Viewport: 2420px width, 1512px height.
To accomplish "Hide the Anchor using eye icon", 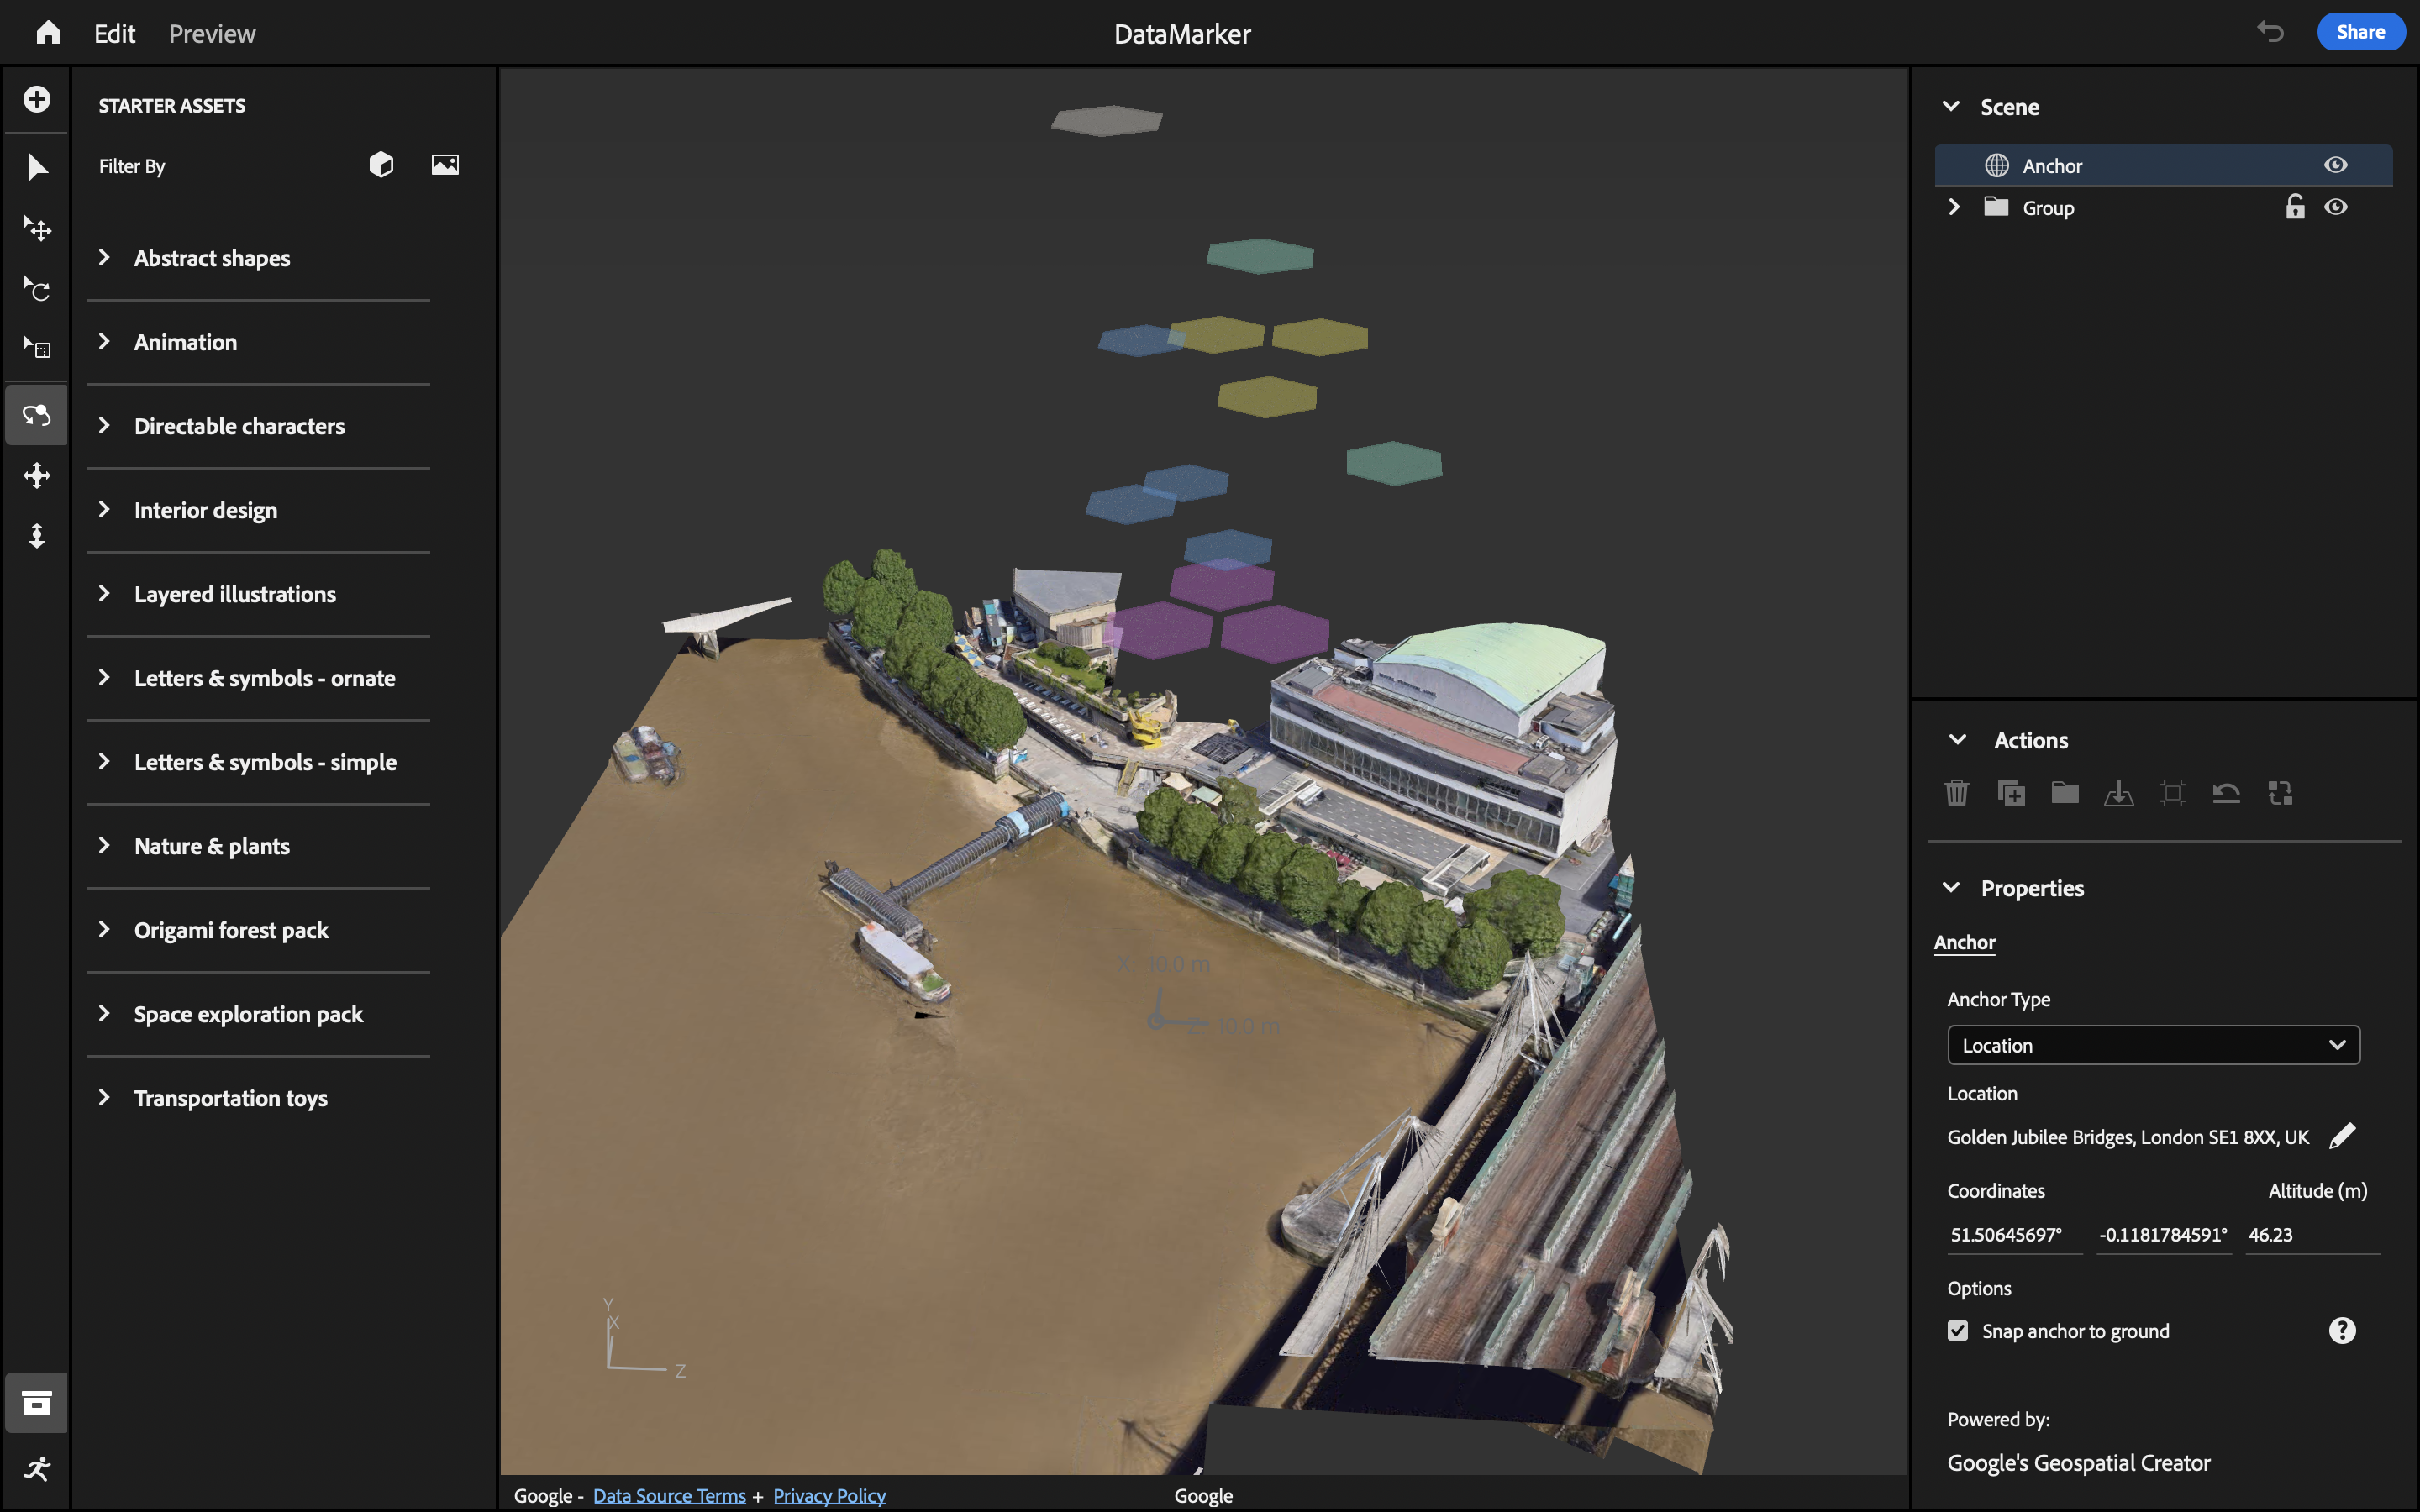I will click(2335, 165).
